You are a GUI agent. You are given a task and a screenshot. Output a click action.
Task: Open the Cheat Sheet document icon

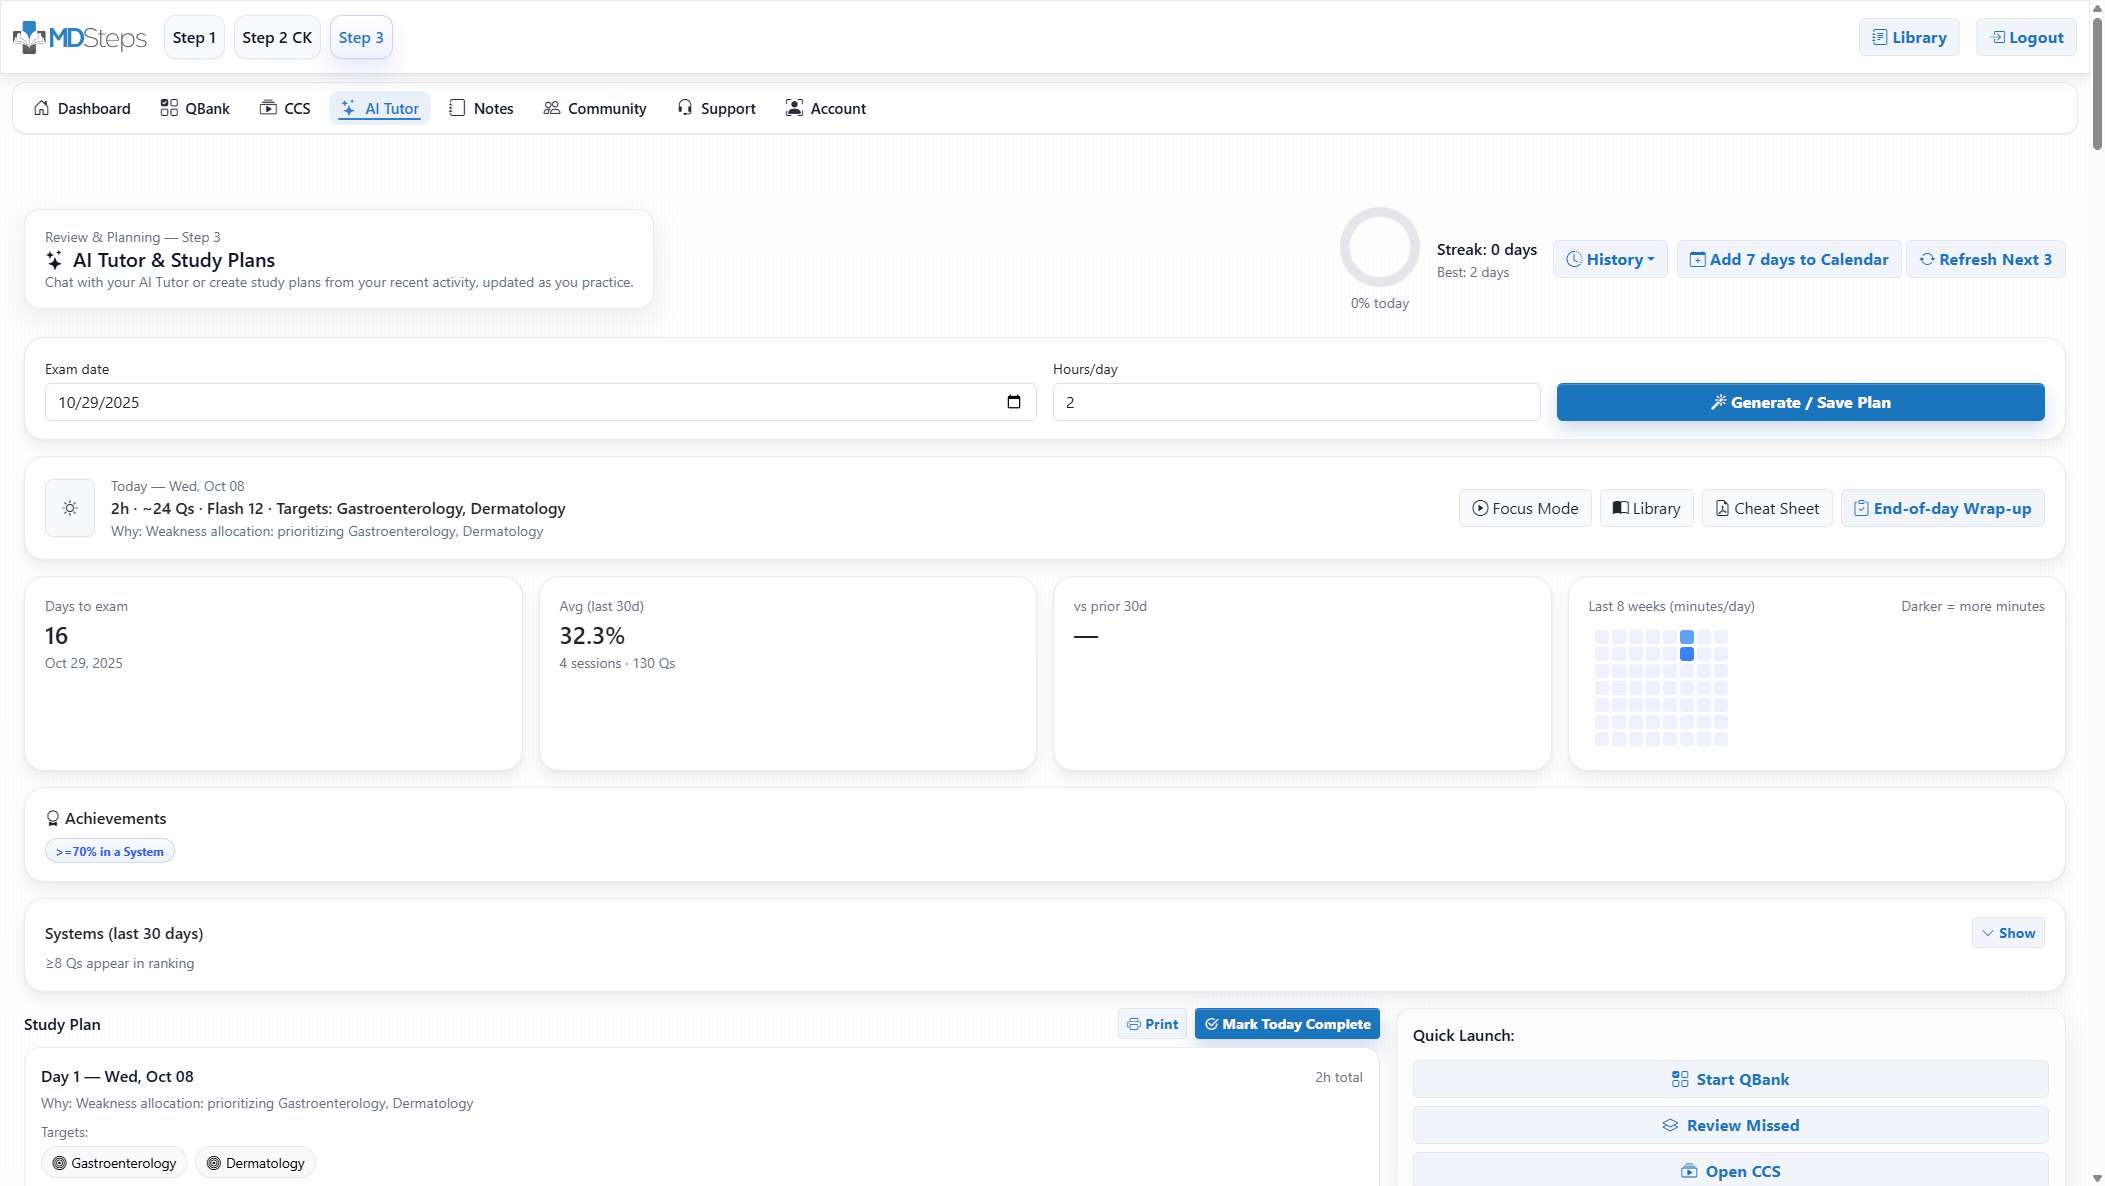1720,508
